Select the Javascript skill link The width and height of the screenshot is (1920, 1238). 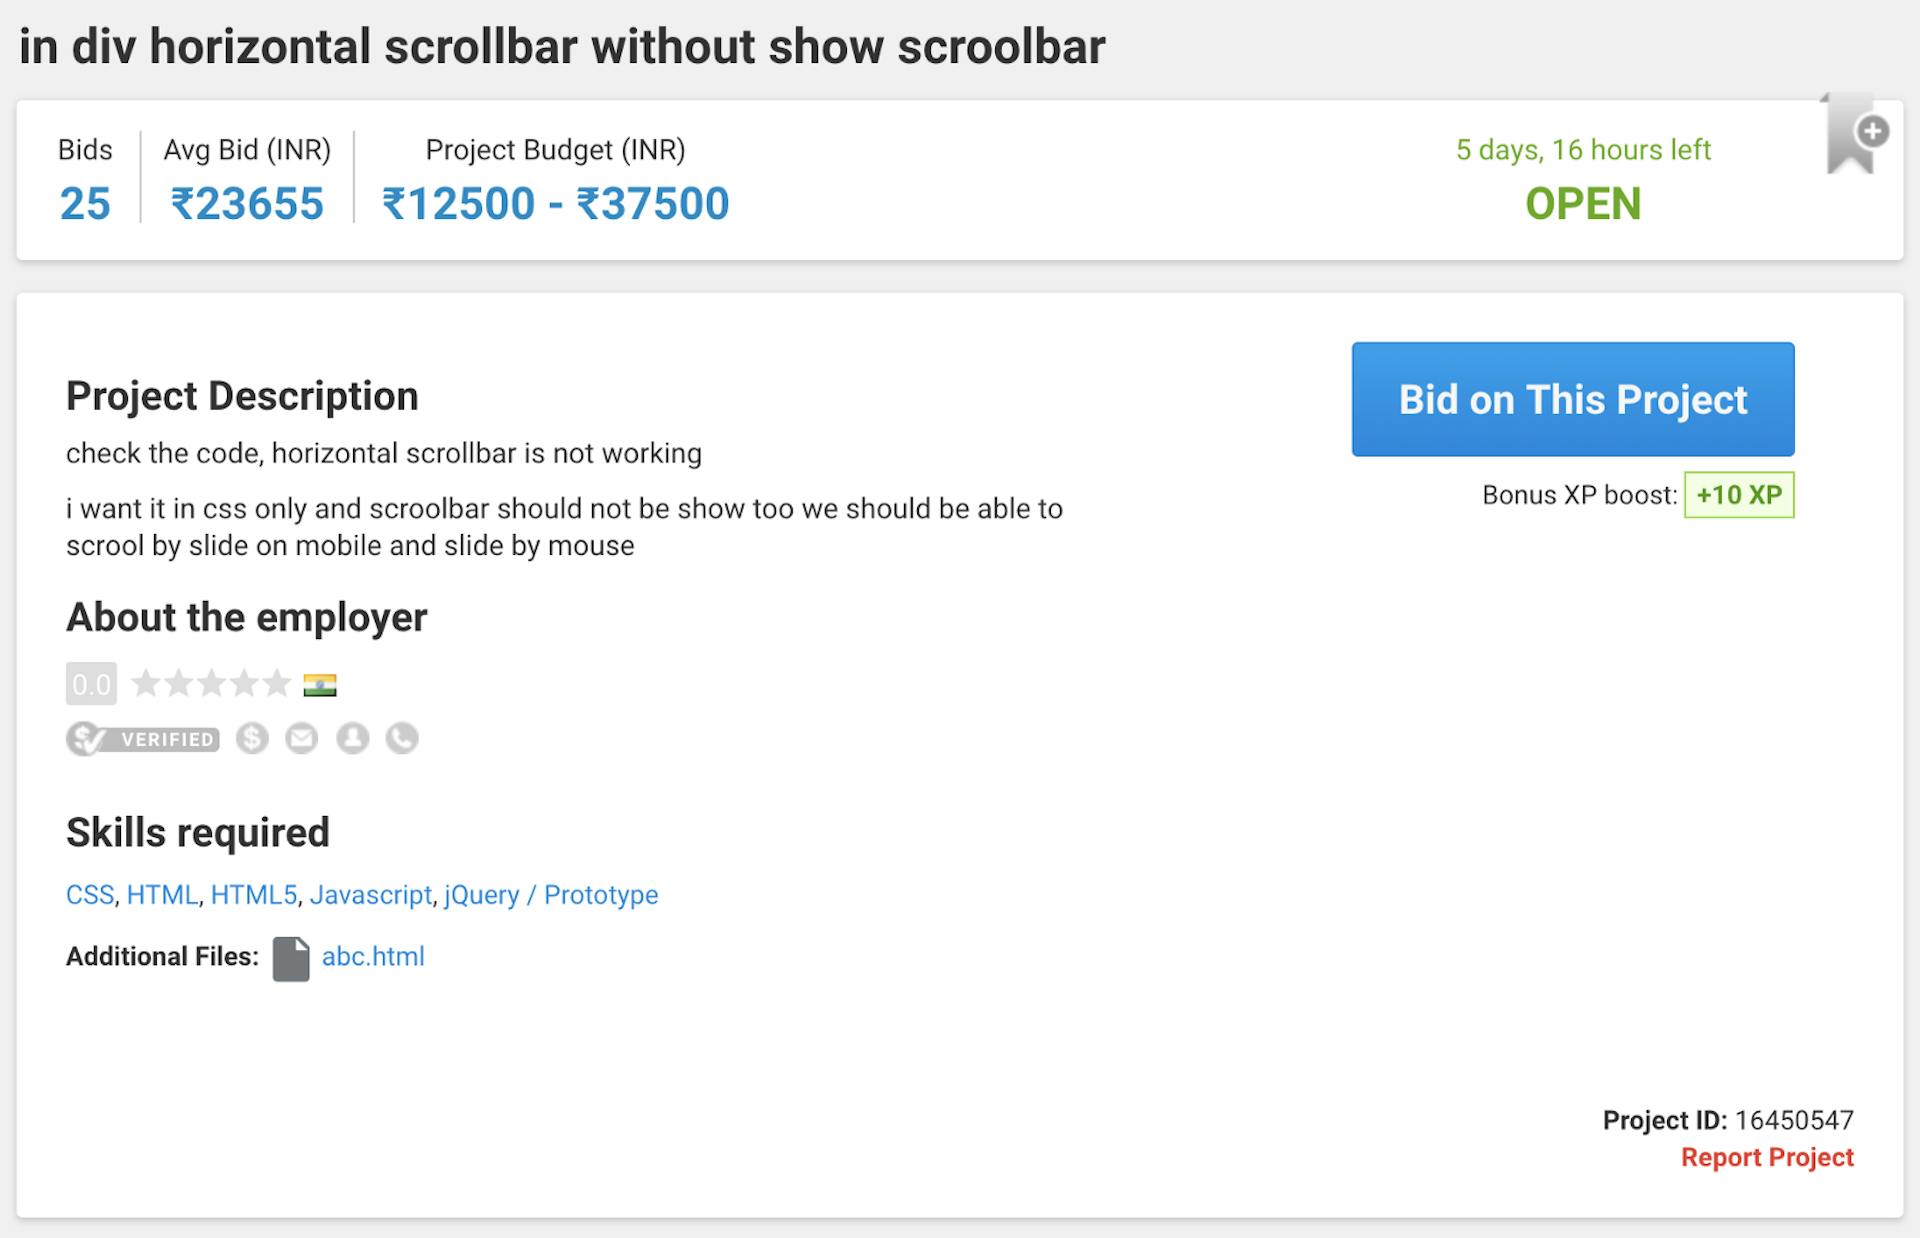(x=371, y=894)
